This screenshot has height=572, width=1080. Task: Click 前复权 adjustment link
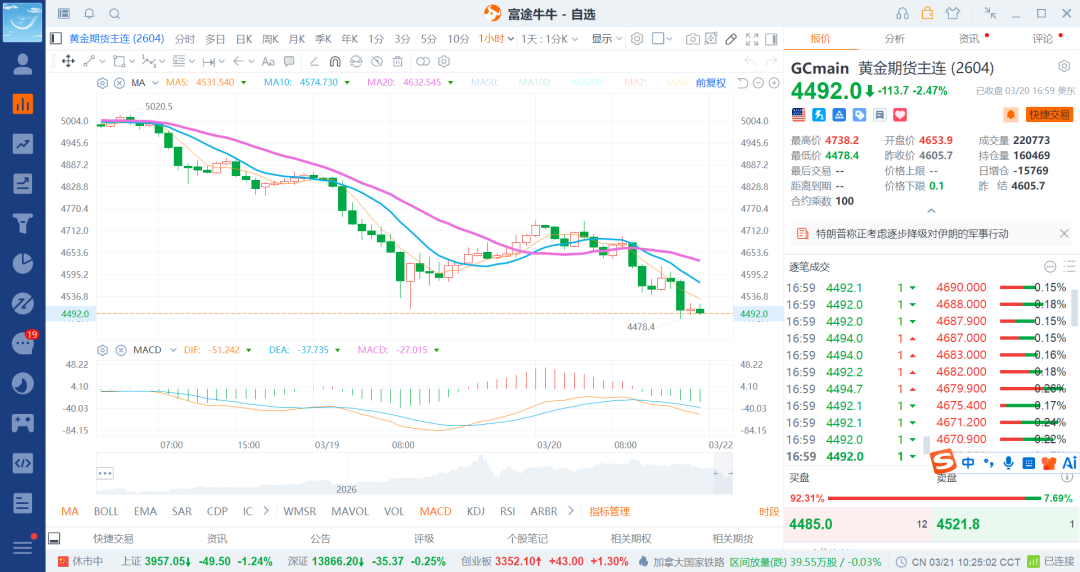[x=711, y=83]
